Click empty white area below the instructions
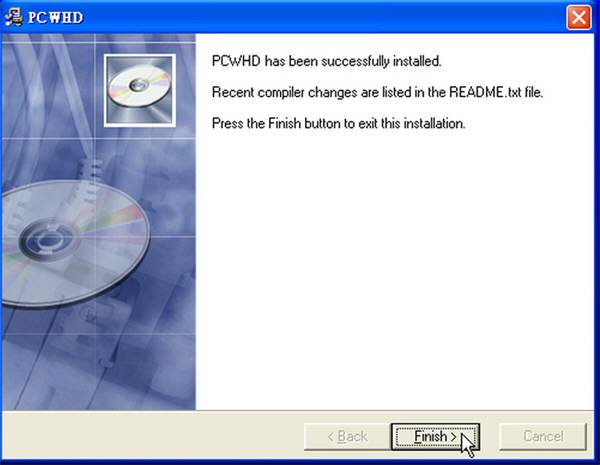Screen dimensions: 600x465 click(x=394, y=268)
